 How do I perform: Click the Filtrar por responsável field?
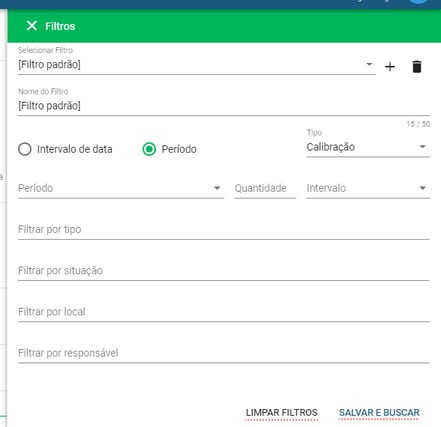click(224, 353)
